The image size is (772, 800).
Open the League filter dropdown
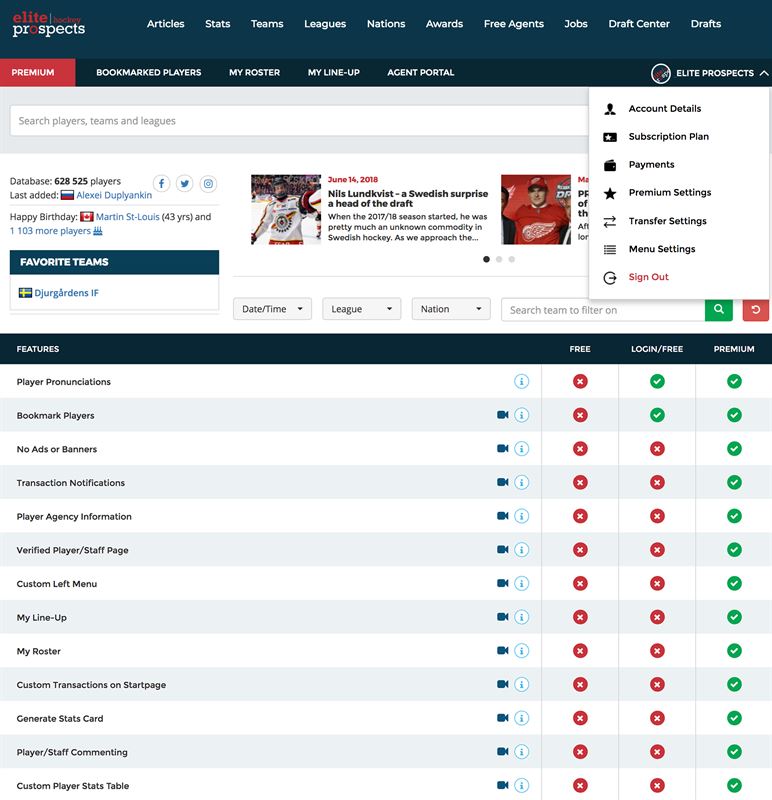(361, 309)
